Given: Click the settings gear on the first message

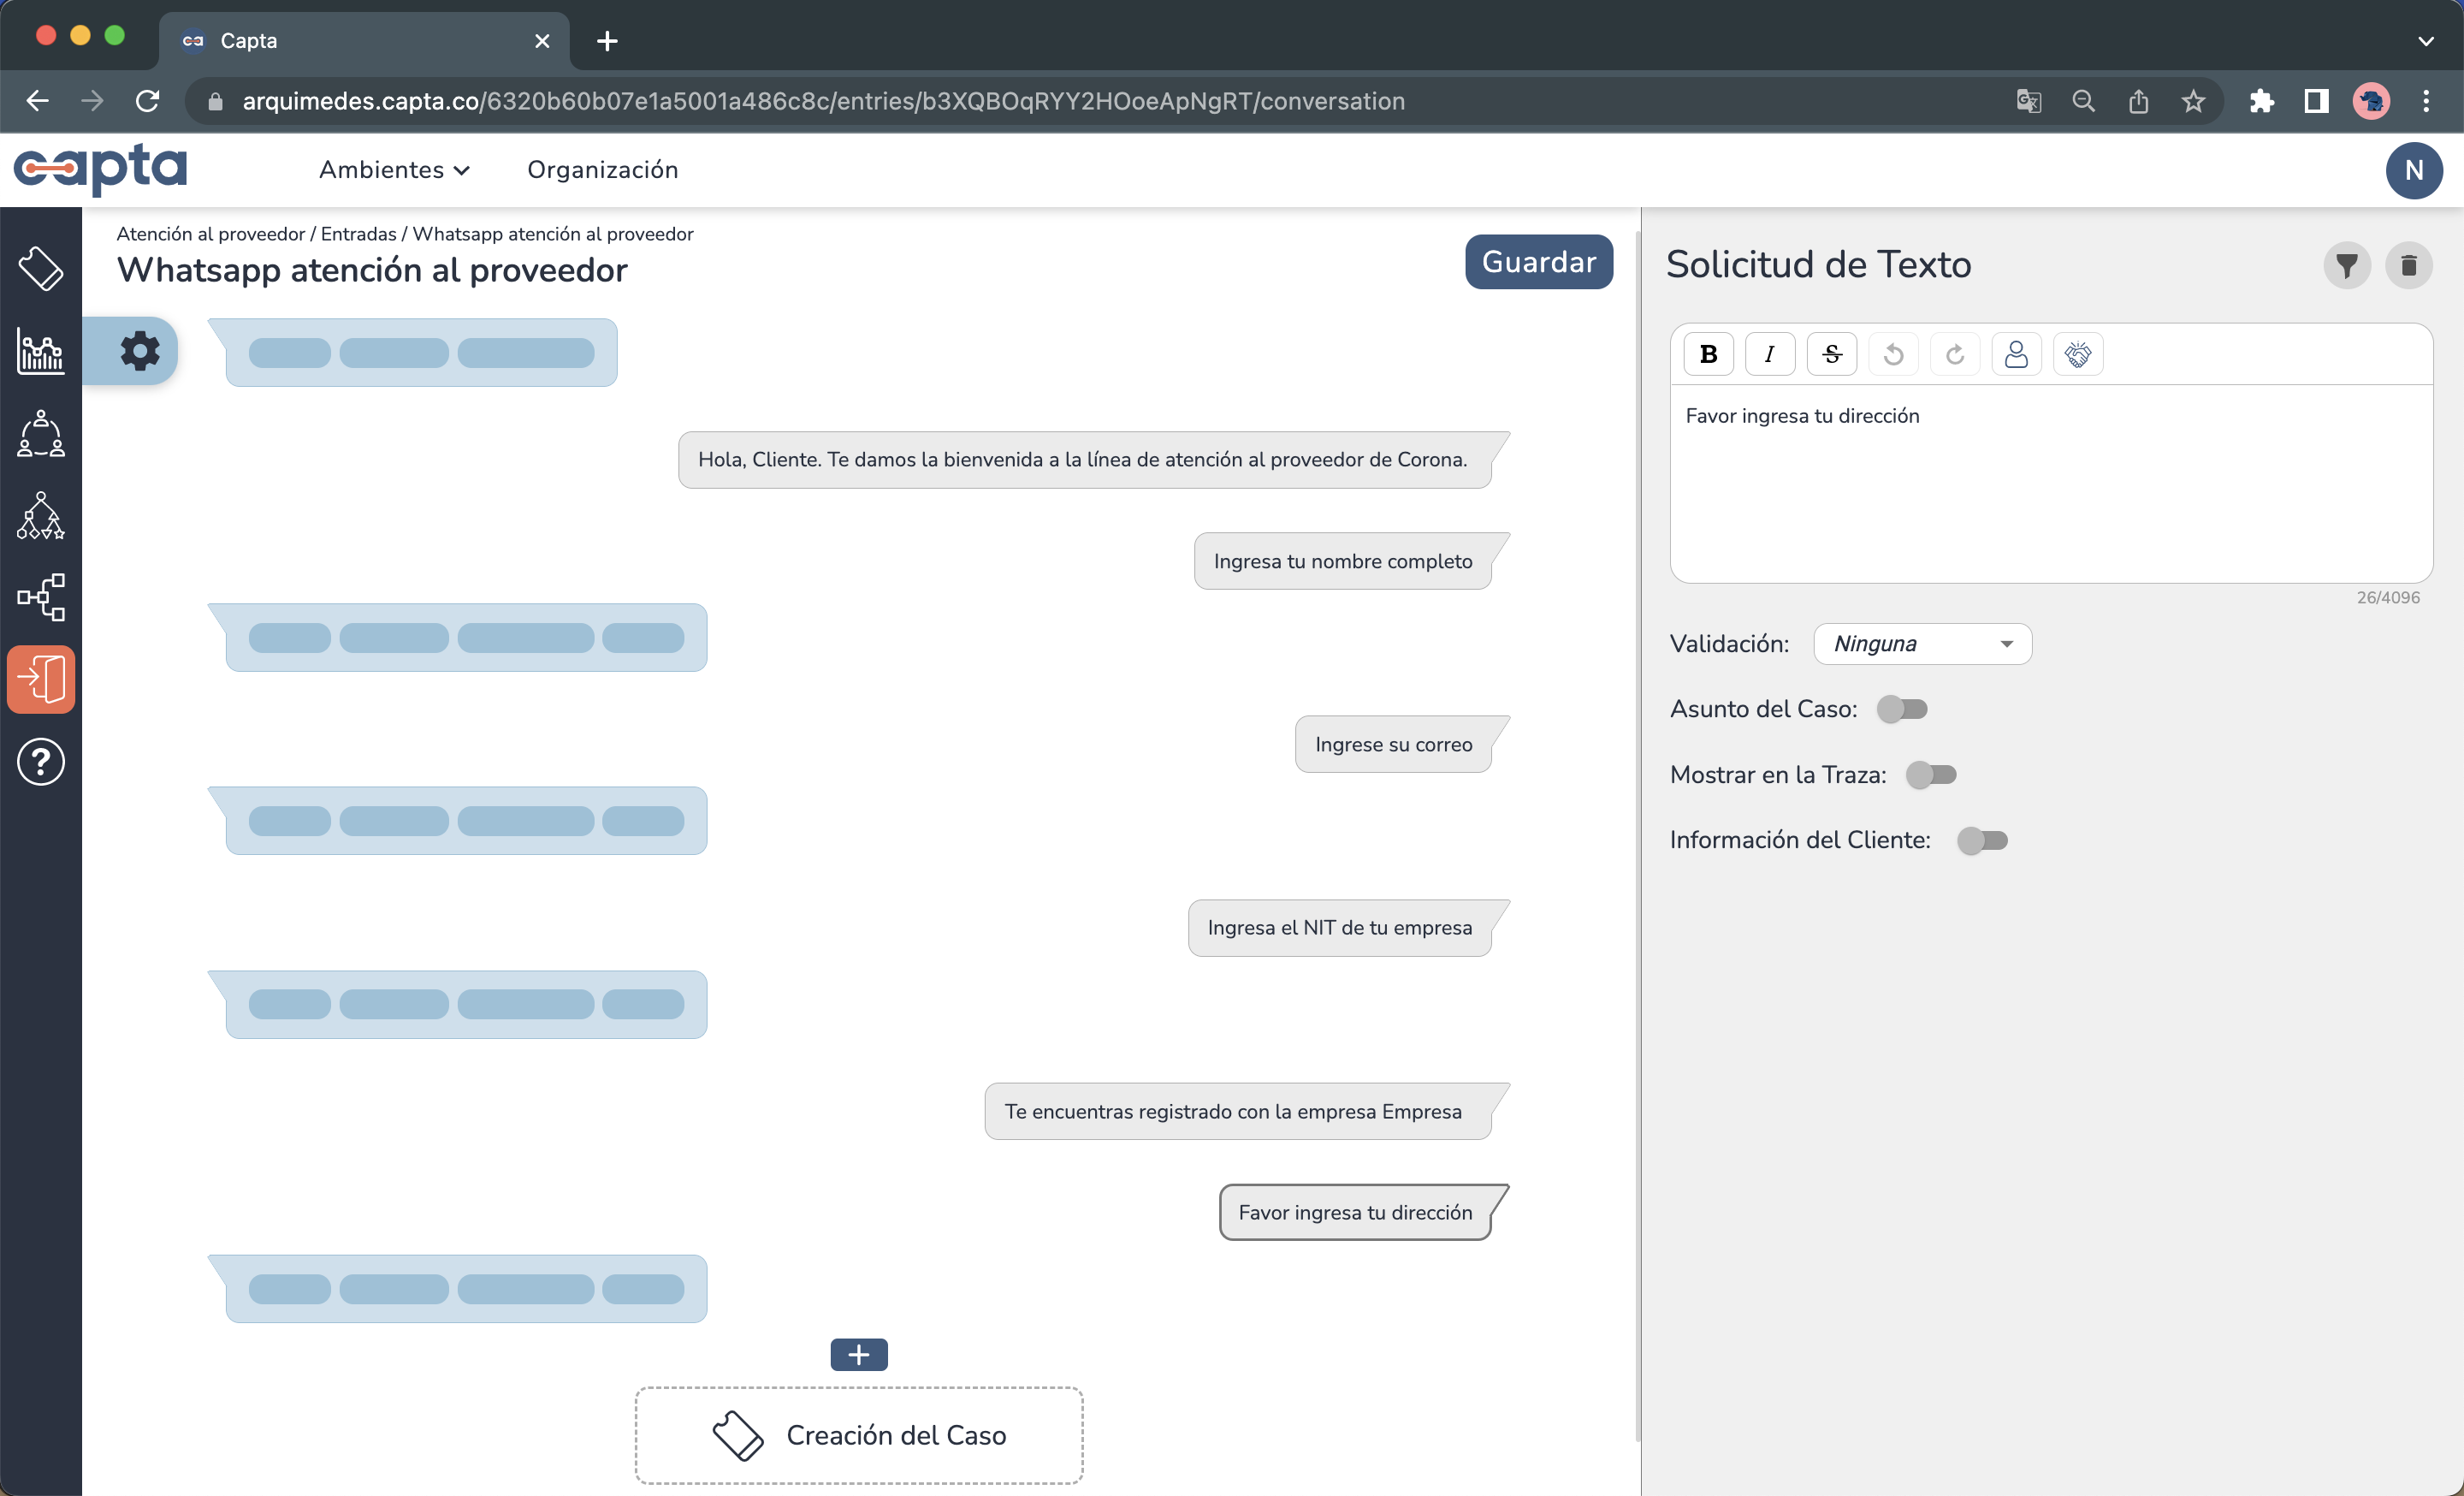Looking at the screenshot, I should [139, 350].
